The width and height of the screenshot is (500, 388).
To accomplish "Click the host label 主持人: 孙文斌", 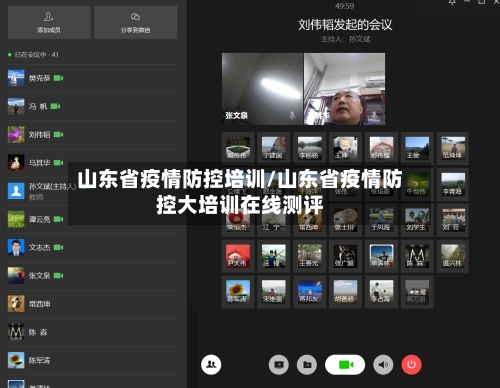I will click(345, 39).
